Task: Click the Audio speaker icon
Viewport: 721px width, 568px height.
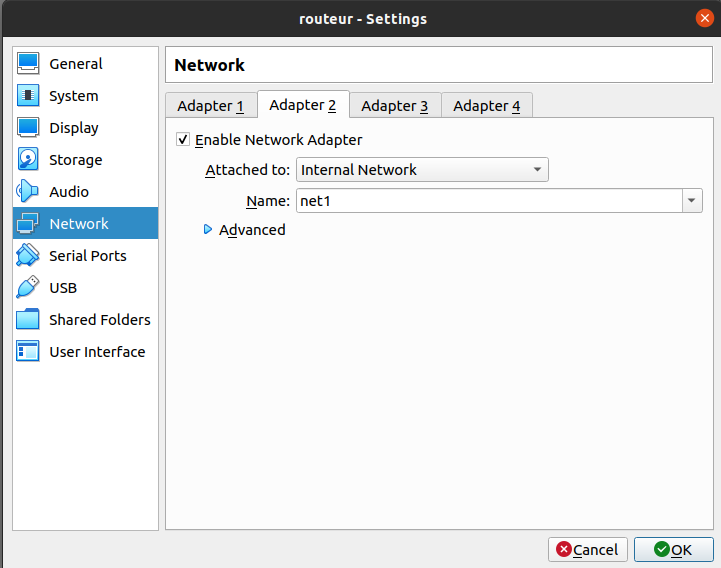Action: [29, 192]
